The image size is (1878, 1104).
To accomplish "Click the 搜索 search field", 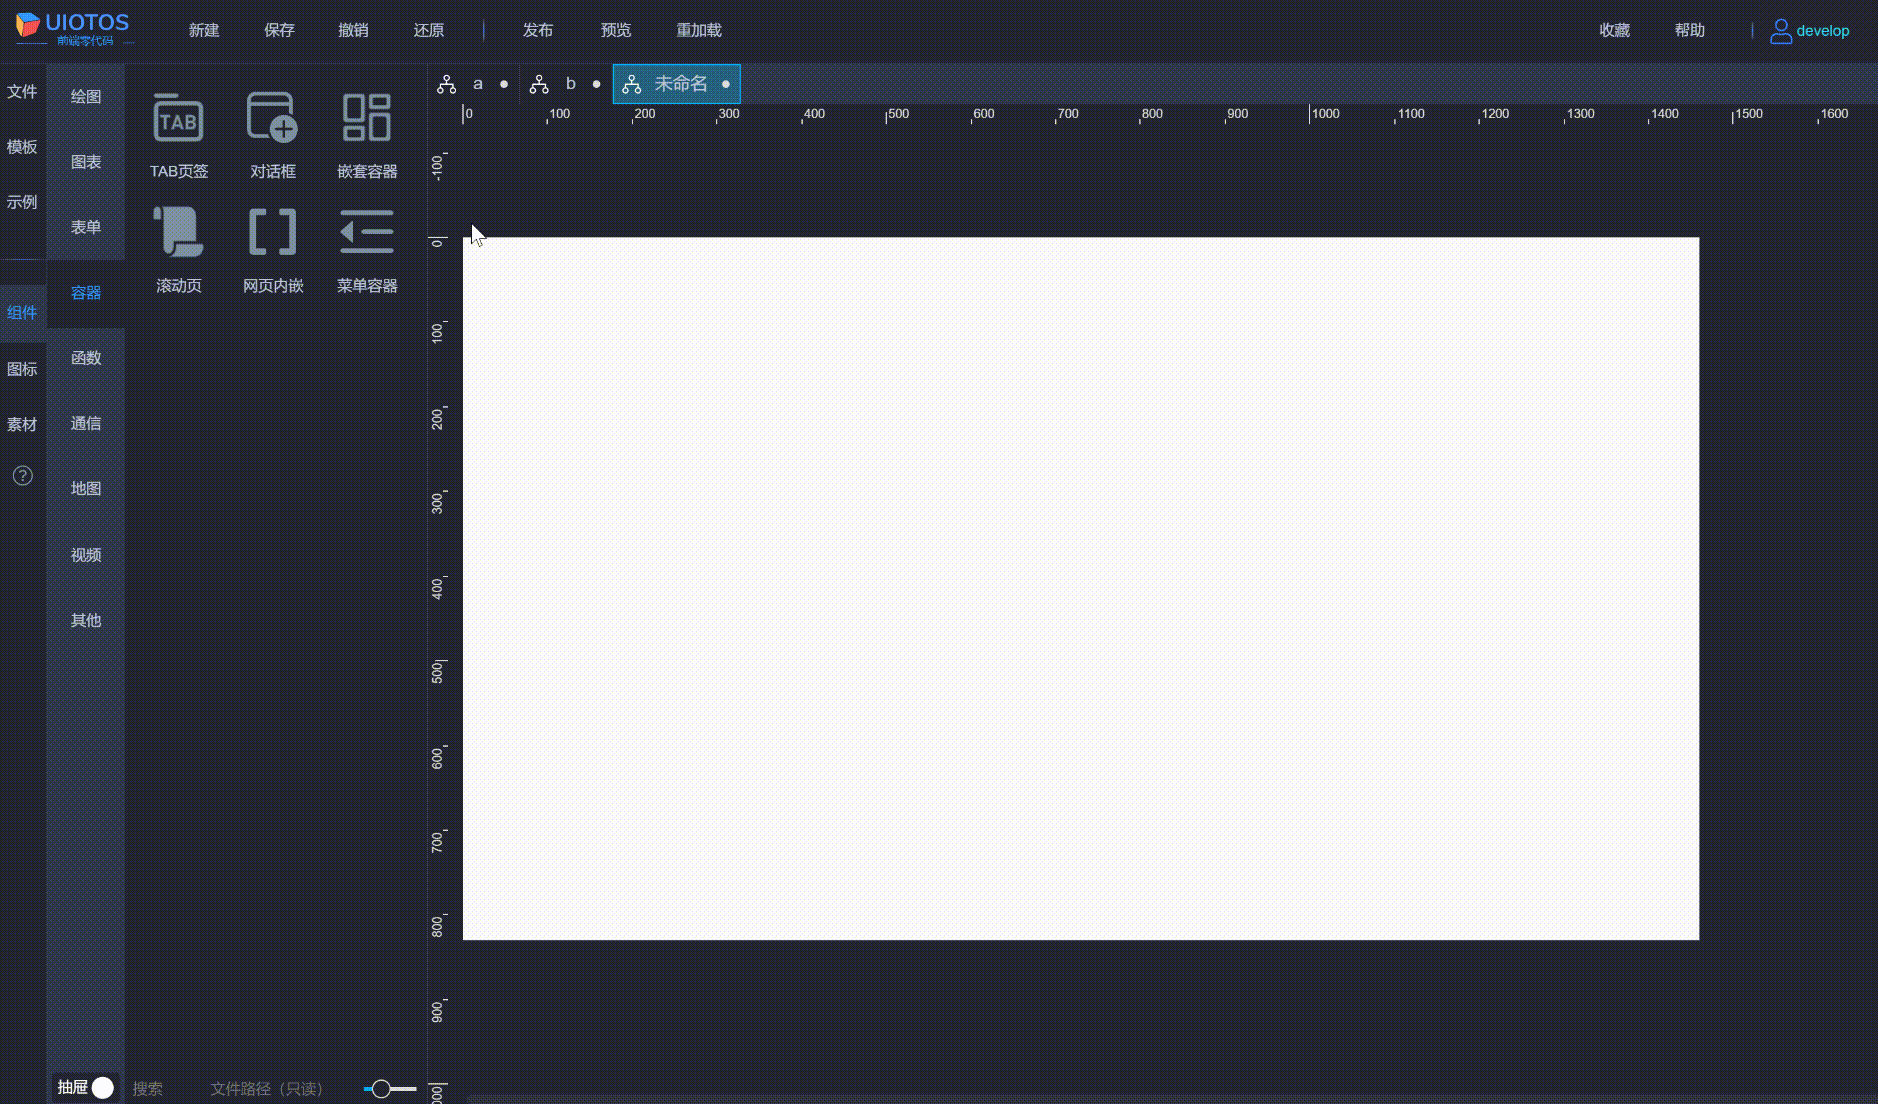I will click(148, 1089).
